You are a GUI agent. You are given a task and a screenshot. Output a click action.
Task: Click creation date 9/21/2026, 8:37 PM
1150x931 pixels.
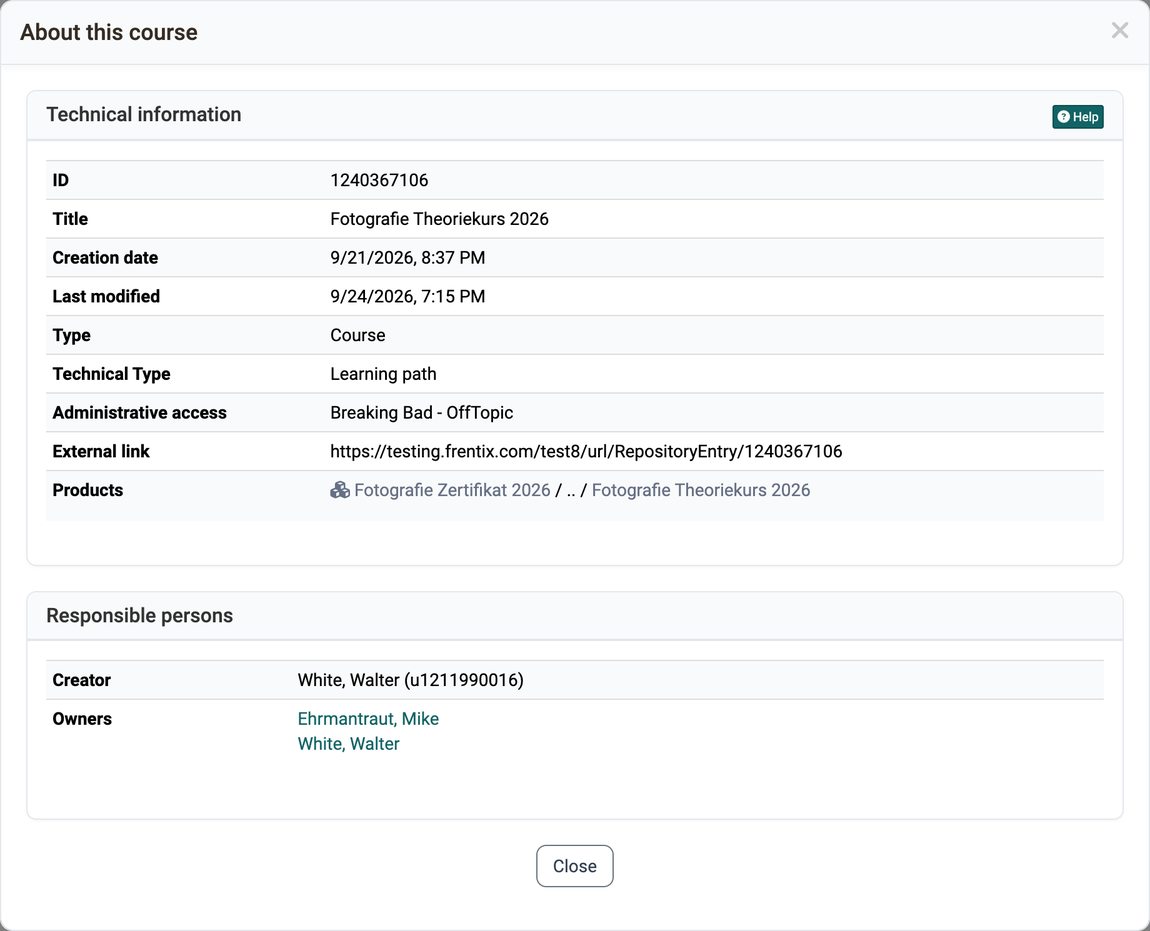point(407,258)
